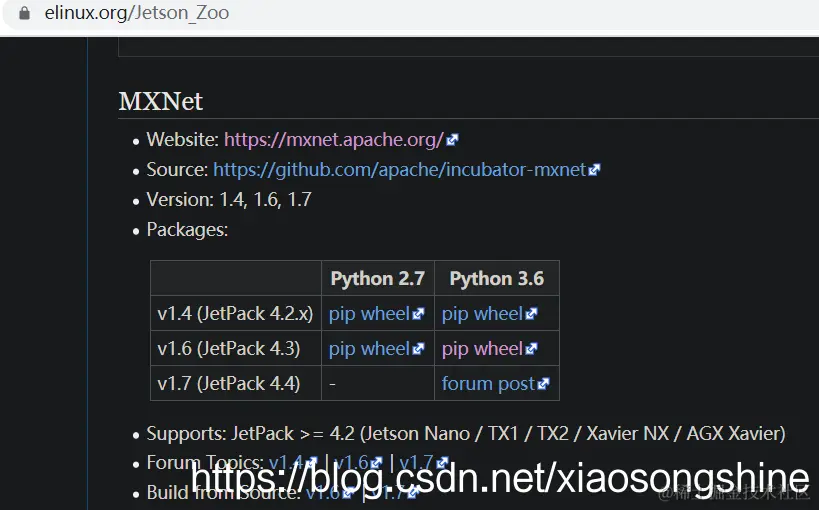This screenshot has height=510, width=819.
Task: Click the Version: 1.4, 1.6, 1.7 line
Action: click(x=229, y=200)
